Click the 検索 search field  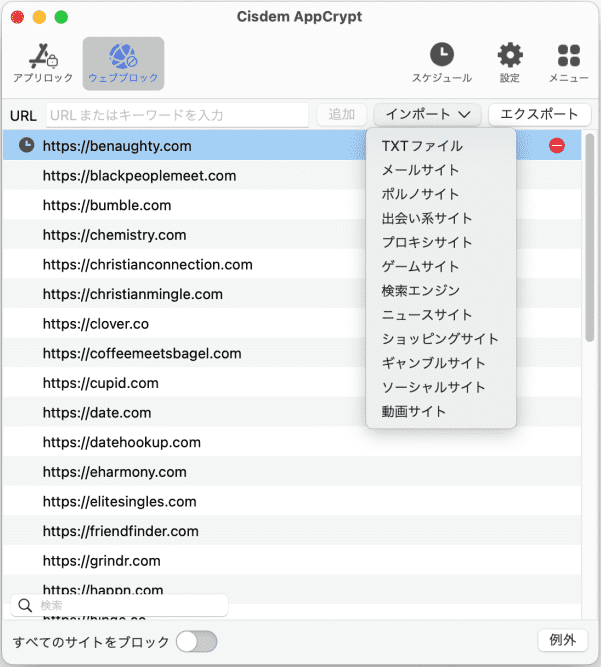(119, 605)
